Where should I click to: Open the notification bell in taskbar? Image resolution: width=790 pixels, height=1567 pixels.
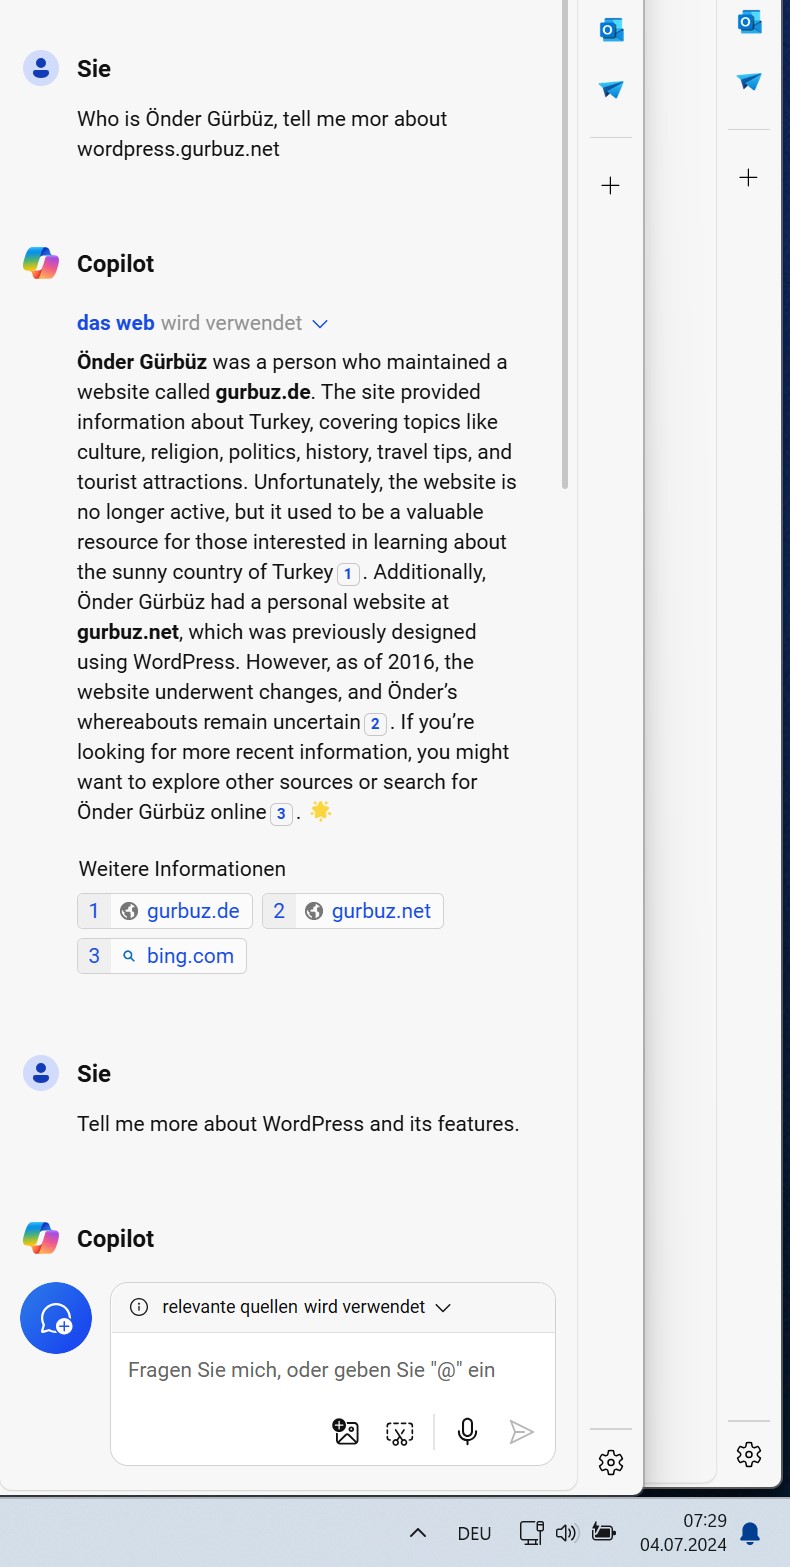point(749,1533)
